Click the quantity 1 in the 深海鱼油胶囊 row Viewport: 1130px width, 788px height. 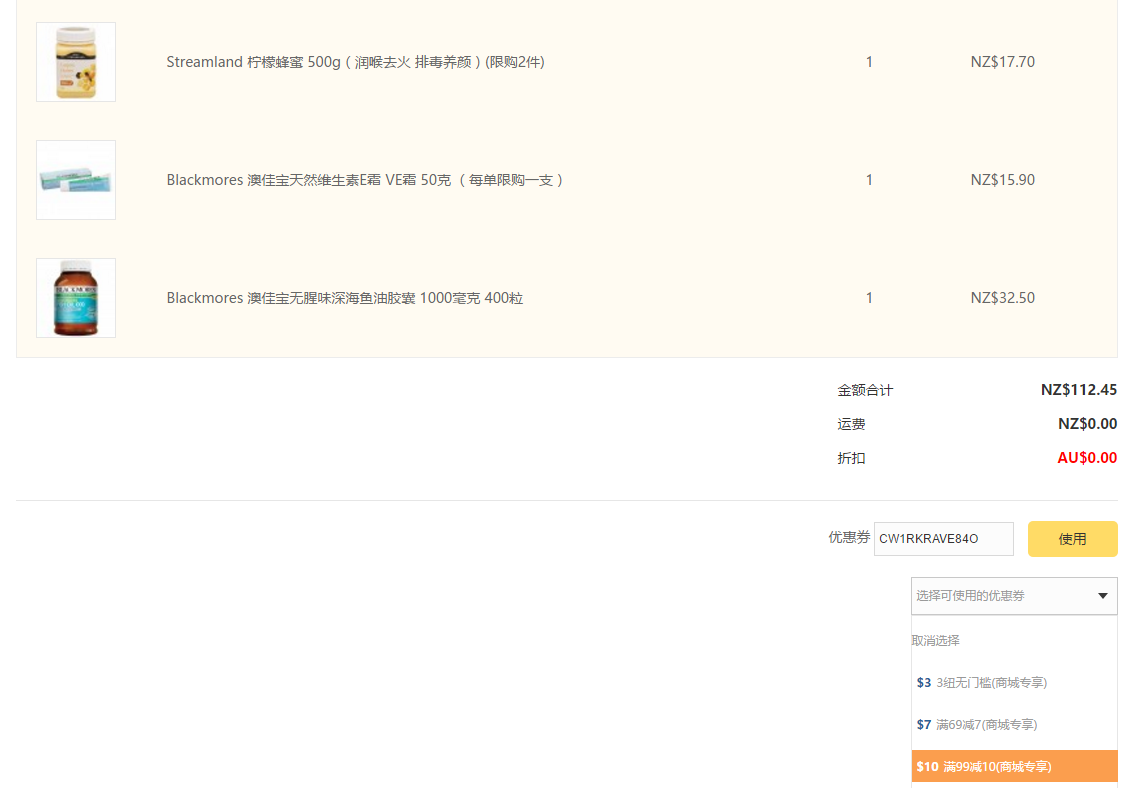coord(869,298)
